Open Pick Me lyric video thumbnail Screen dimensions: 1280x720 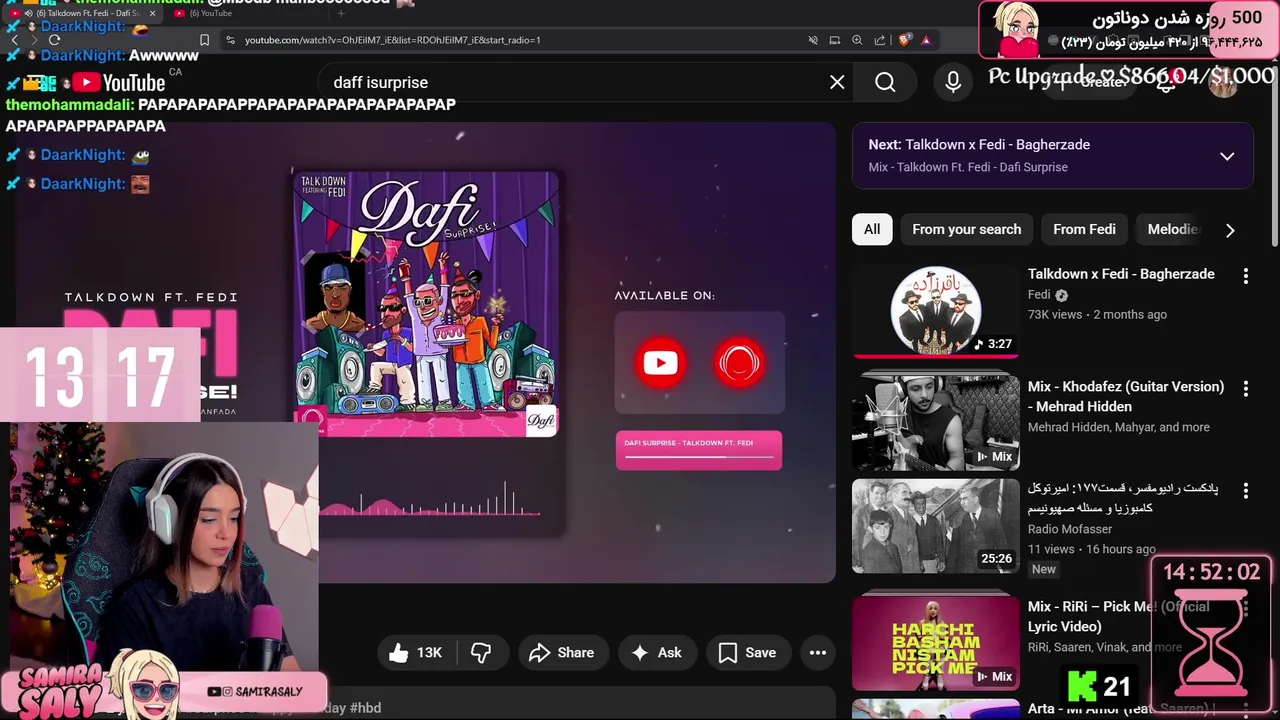tap(936, 643)
